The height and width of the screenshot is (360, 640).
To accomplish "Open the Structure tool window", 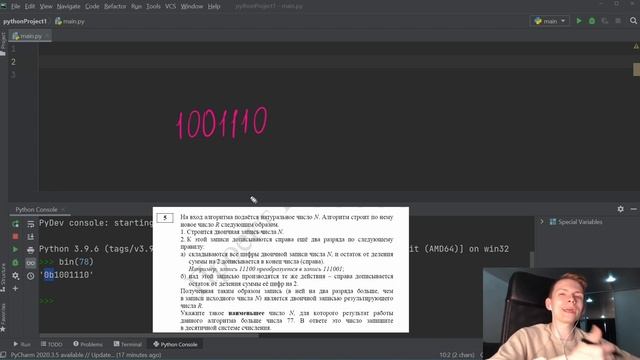I will click(x=3, y=278).
